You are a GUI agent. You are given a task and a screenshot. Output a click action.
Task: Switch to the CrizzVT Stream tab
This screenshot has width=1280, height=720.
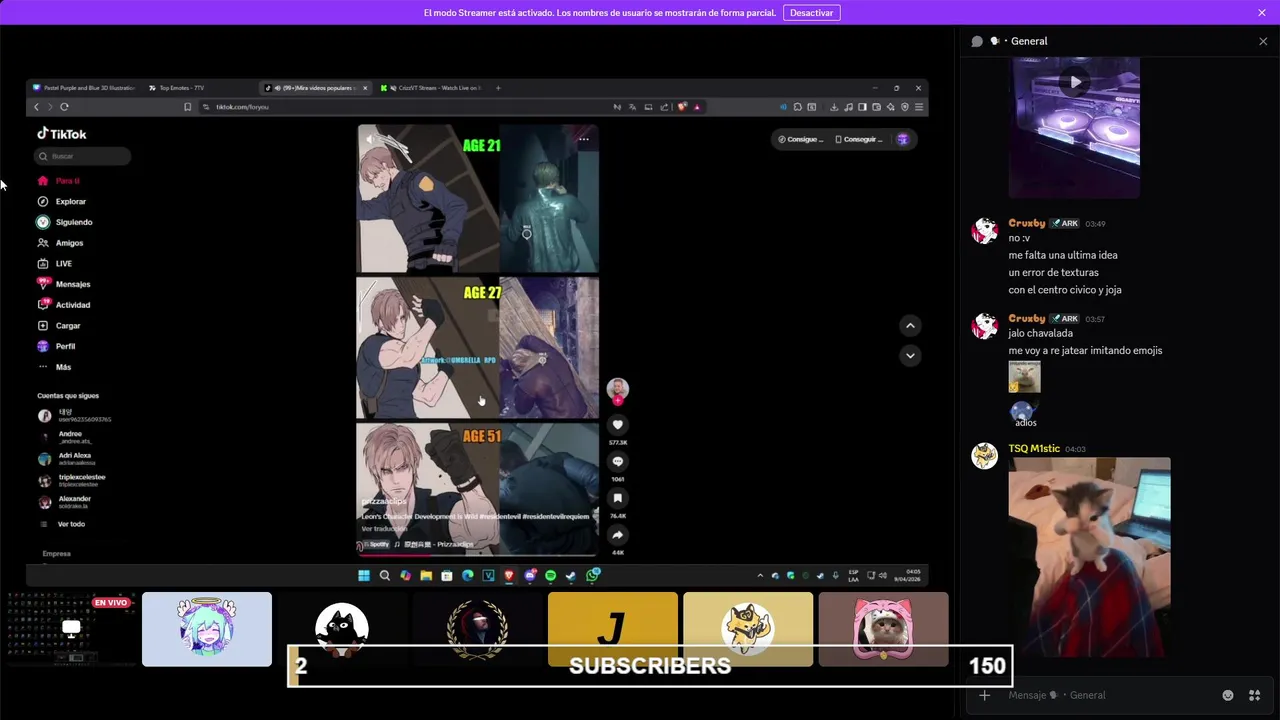point(430,88)
